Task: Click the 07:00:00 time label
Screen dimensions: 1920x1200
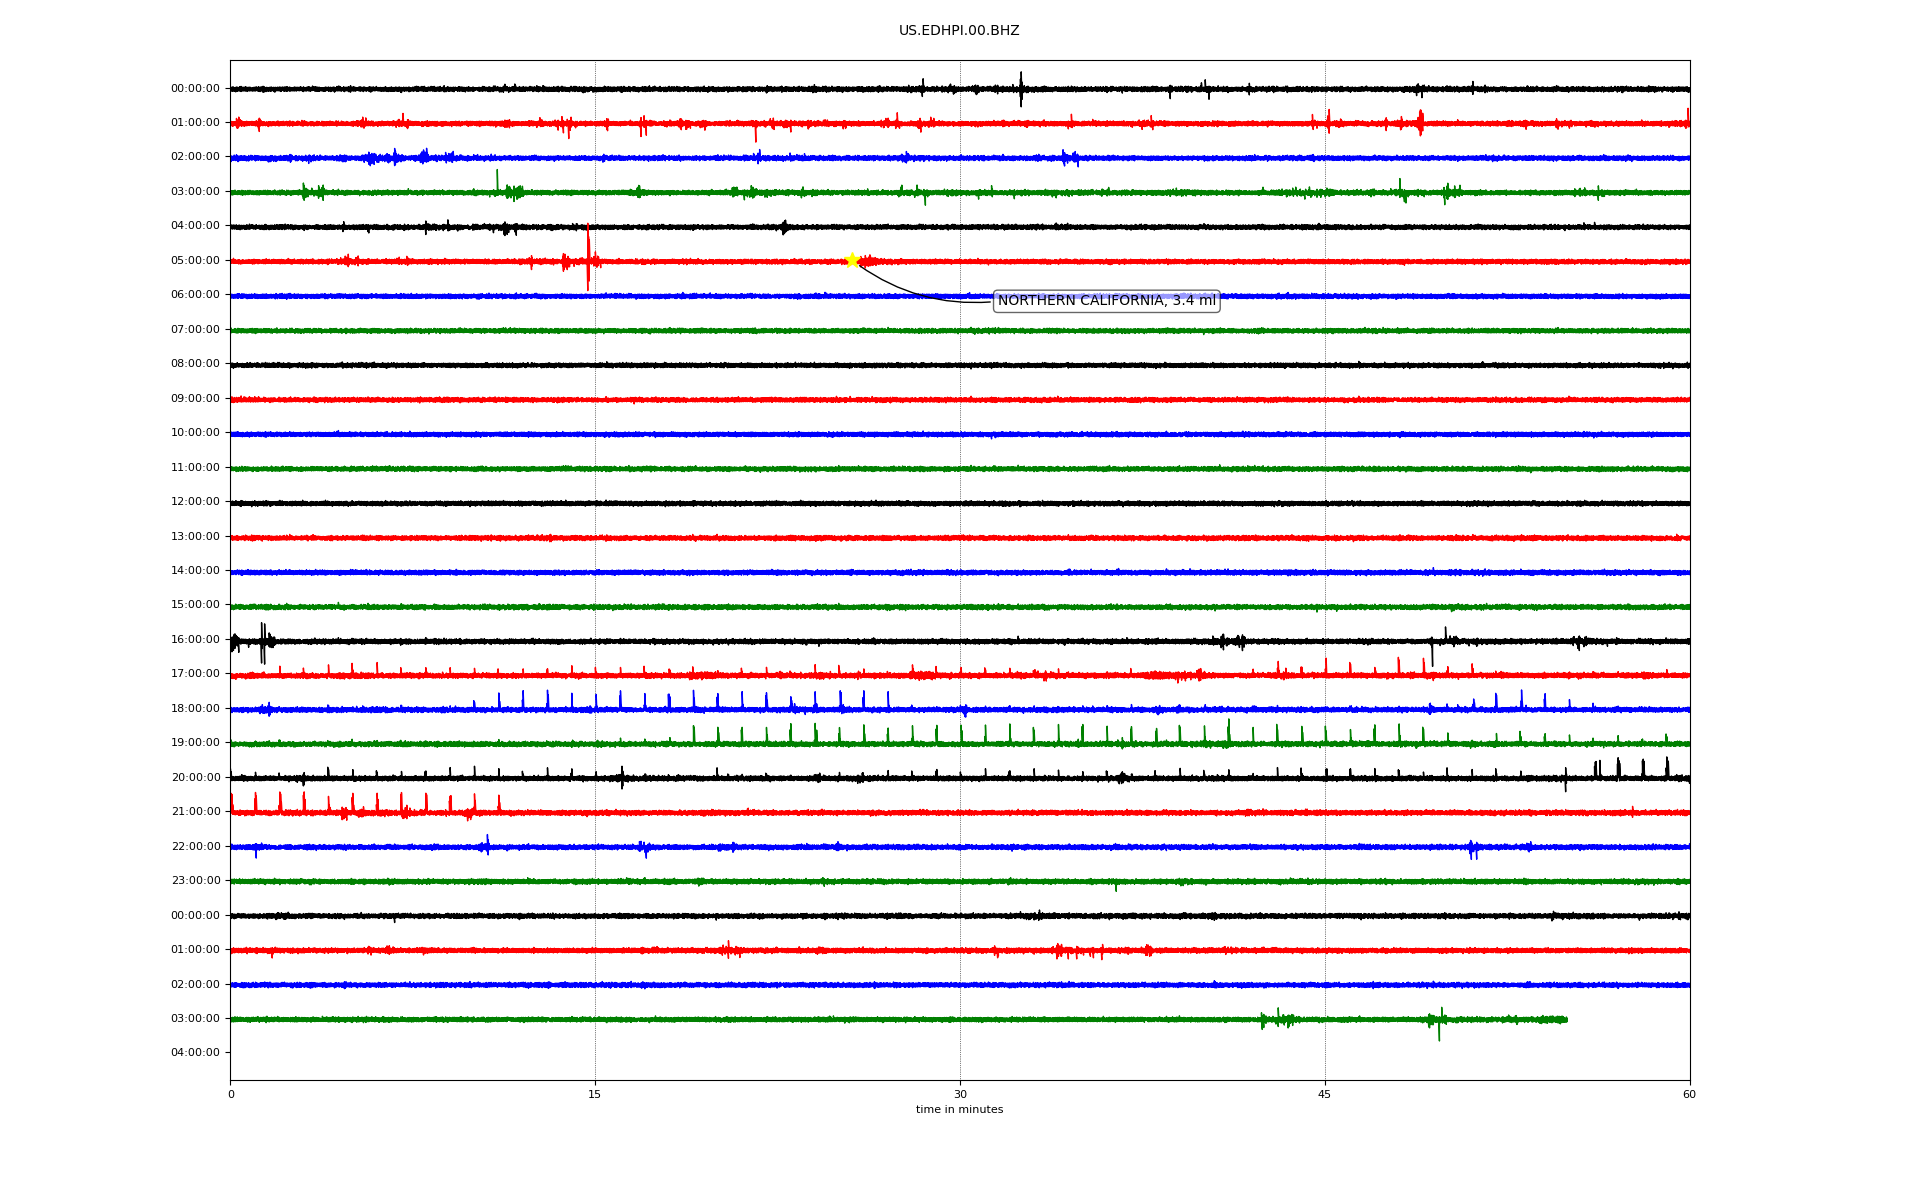Action: click(x=195, y=330)
